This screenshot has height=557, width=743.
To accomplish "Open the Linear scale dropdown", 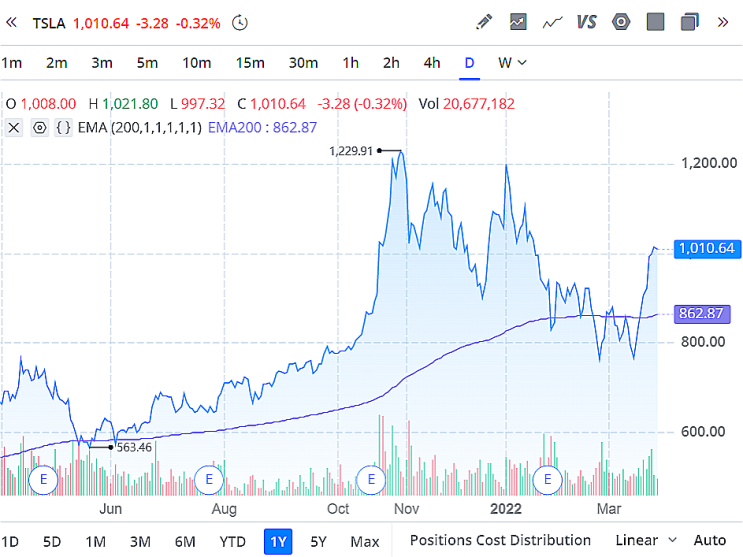I will click(646, 540).
